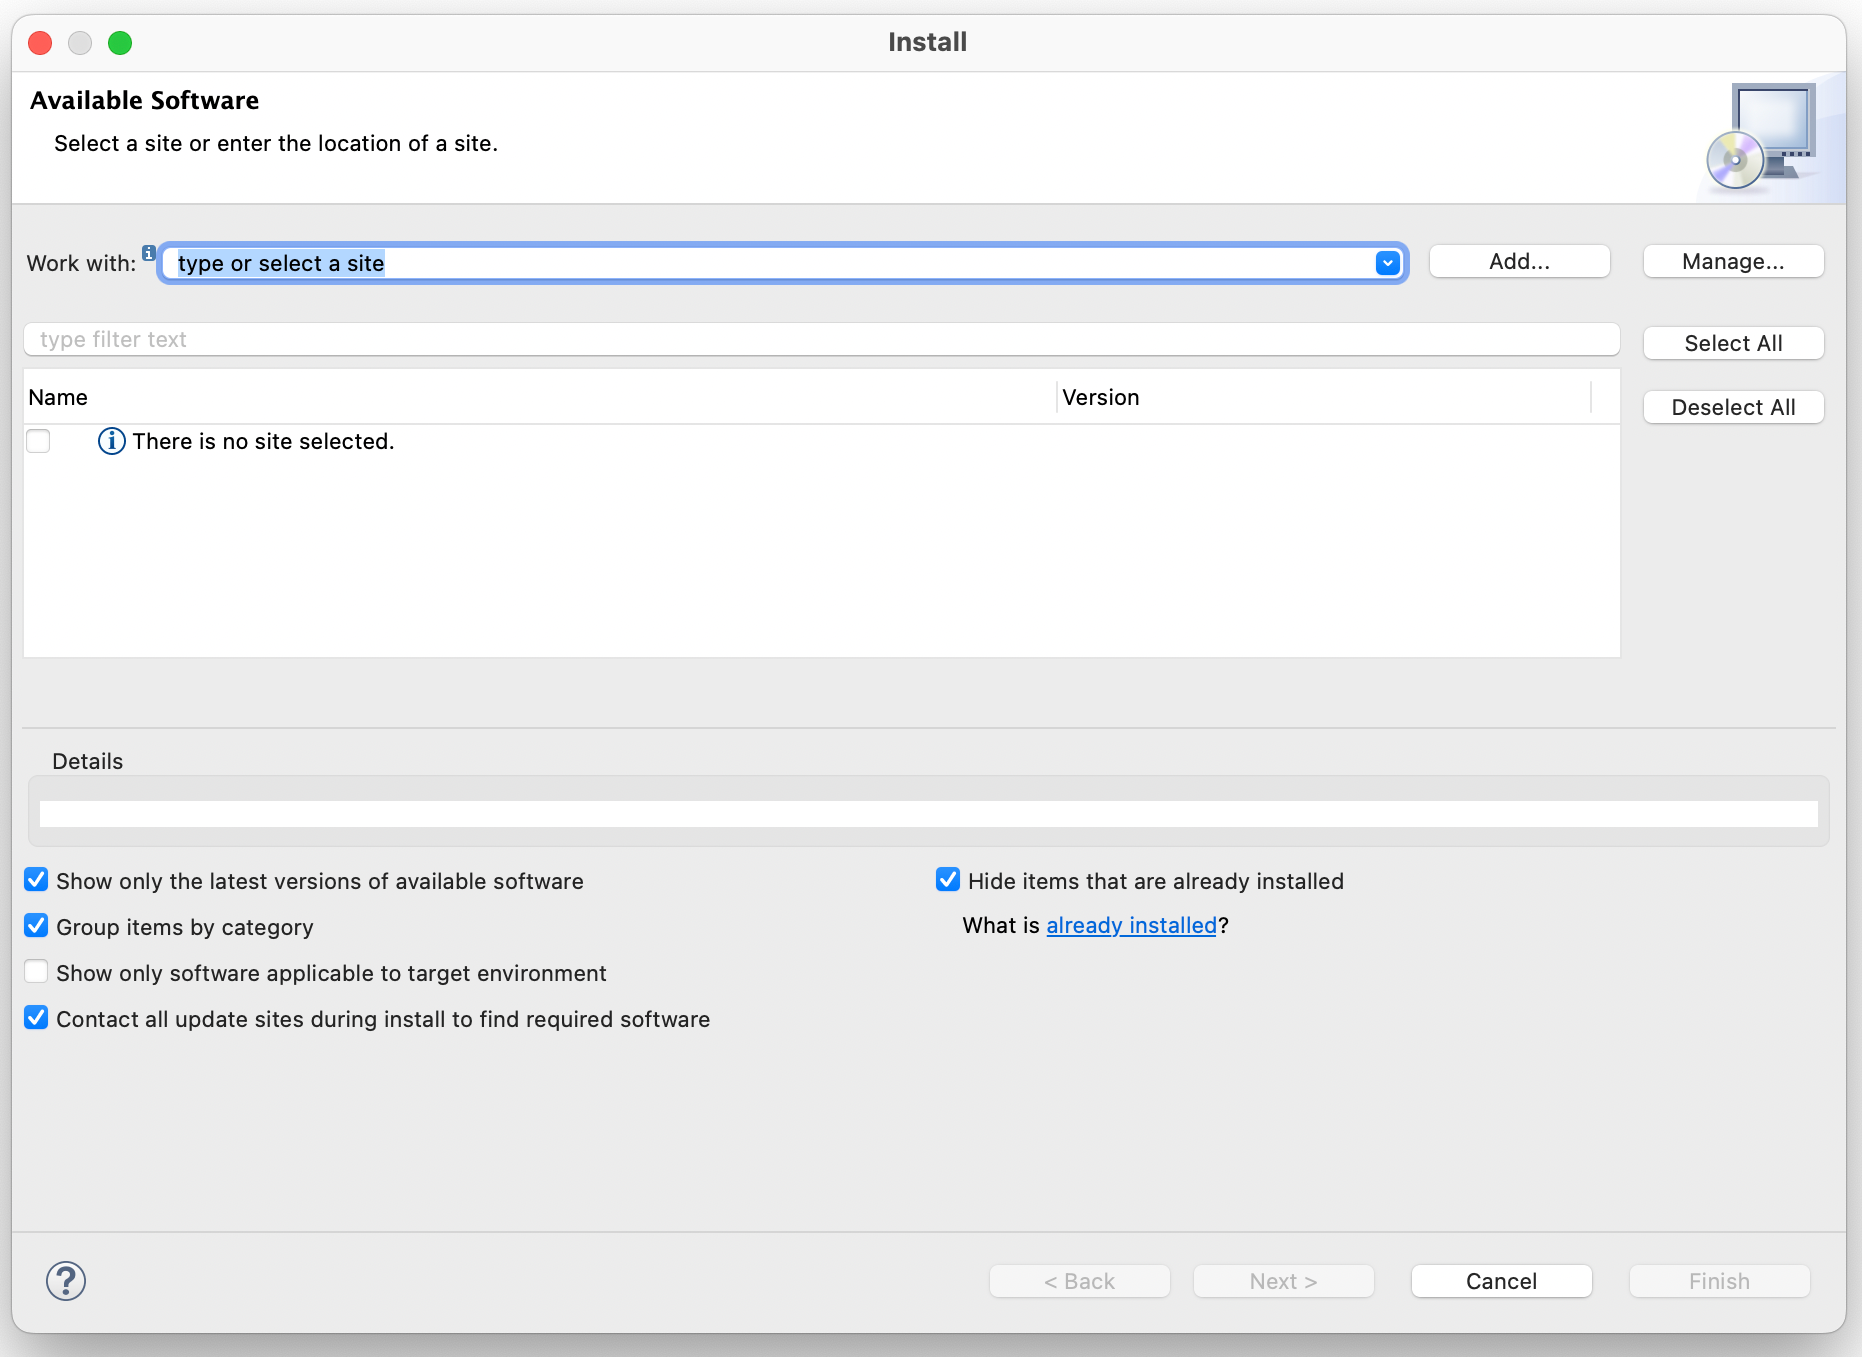Toggle Show only the latest versions checkbox

point(36,880)
